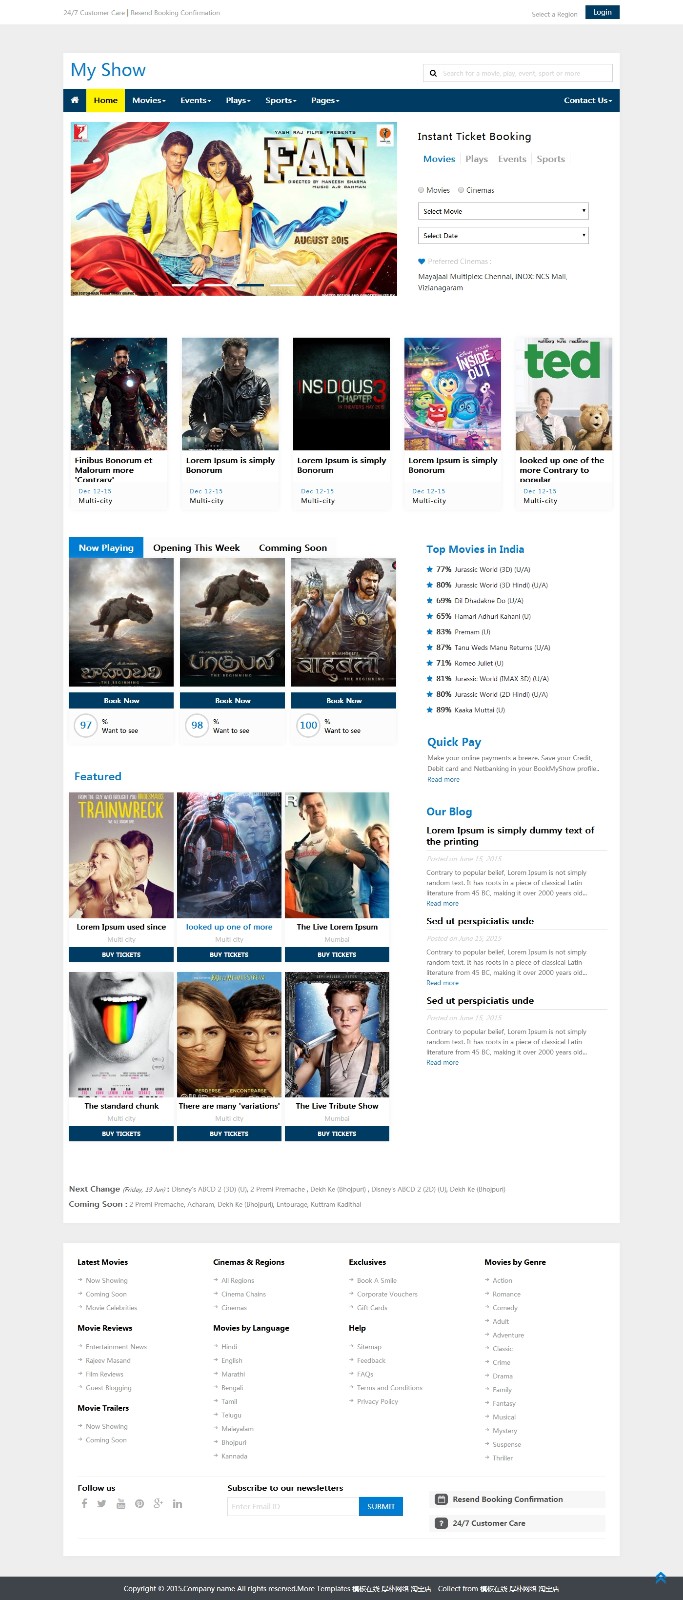Click star beside Kaaka Muttai 89%
Image resolution: width=683 pixels, height=1600 pixels.
430,710
